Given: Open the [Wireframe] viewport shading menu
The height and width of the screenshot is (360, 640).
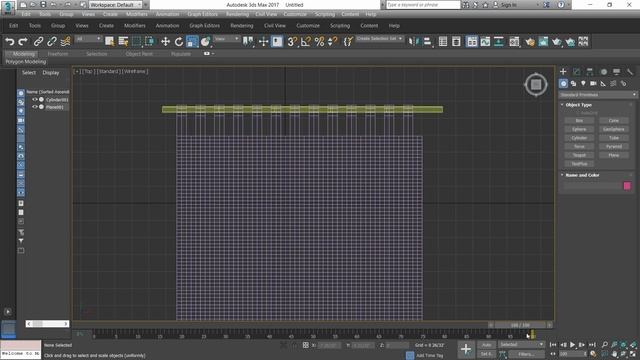Looking at the screenshot, I should click(135, 71).
